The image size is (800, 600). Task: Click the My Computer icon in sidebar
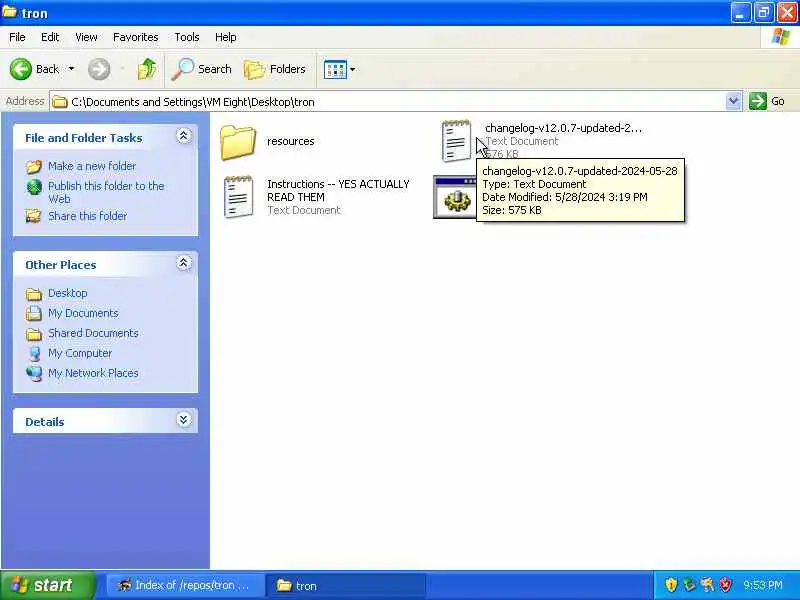[x=34, y=354]
